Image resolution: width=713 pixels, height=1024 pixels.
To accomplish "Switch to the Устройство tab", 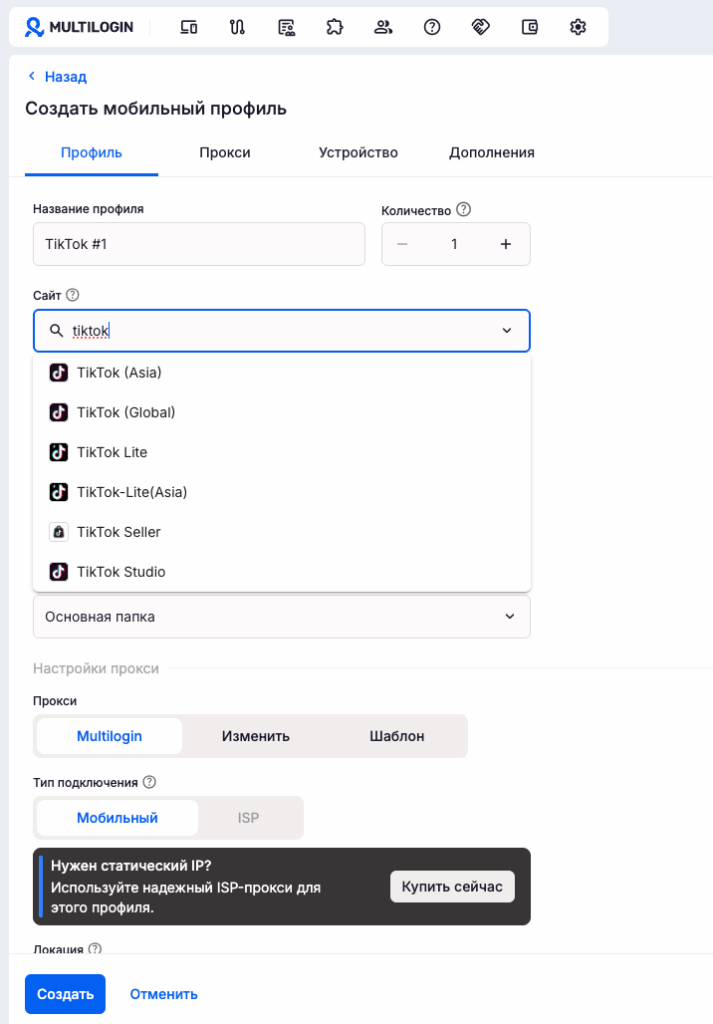I will pos(358,152).
